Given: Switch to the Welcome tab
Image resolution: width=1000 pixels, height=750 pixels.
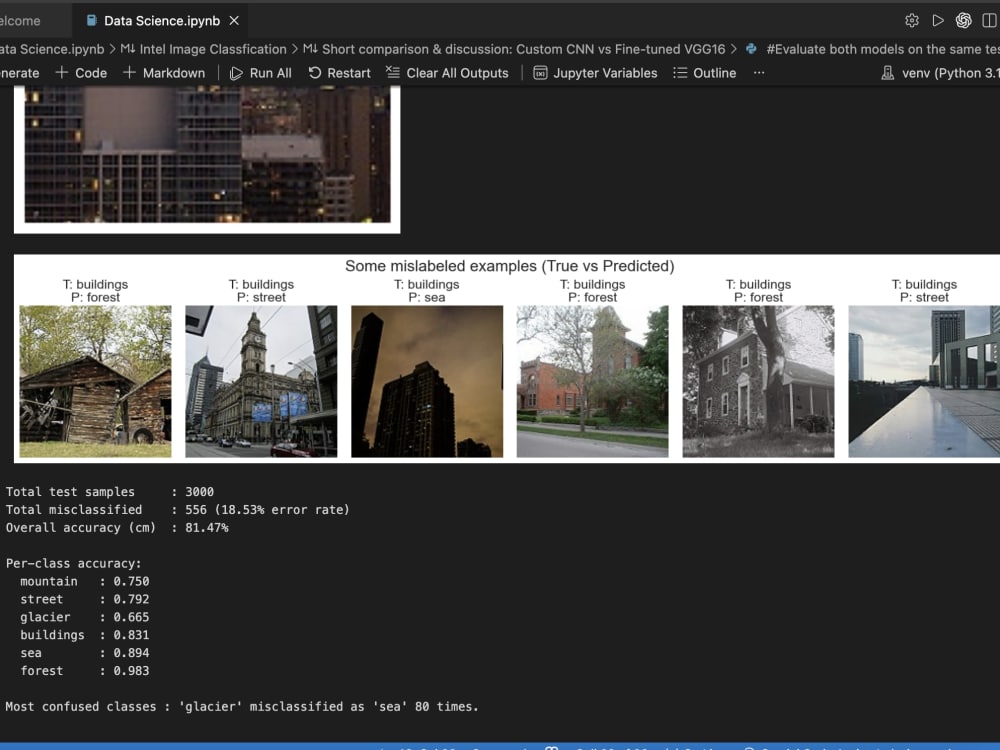Looking at the screenshot, I should pos(20,20).
